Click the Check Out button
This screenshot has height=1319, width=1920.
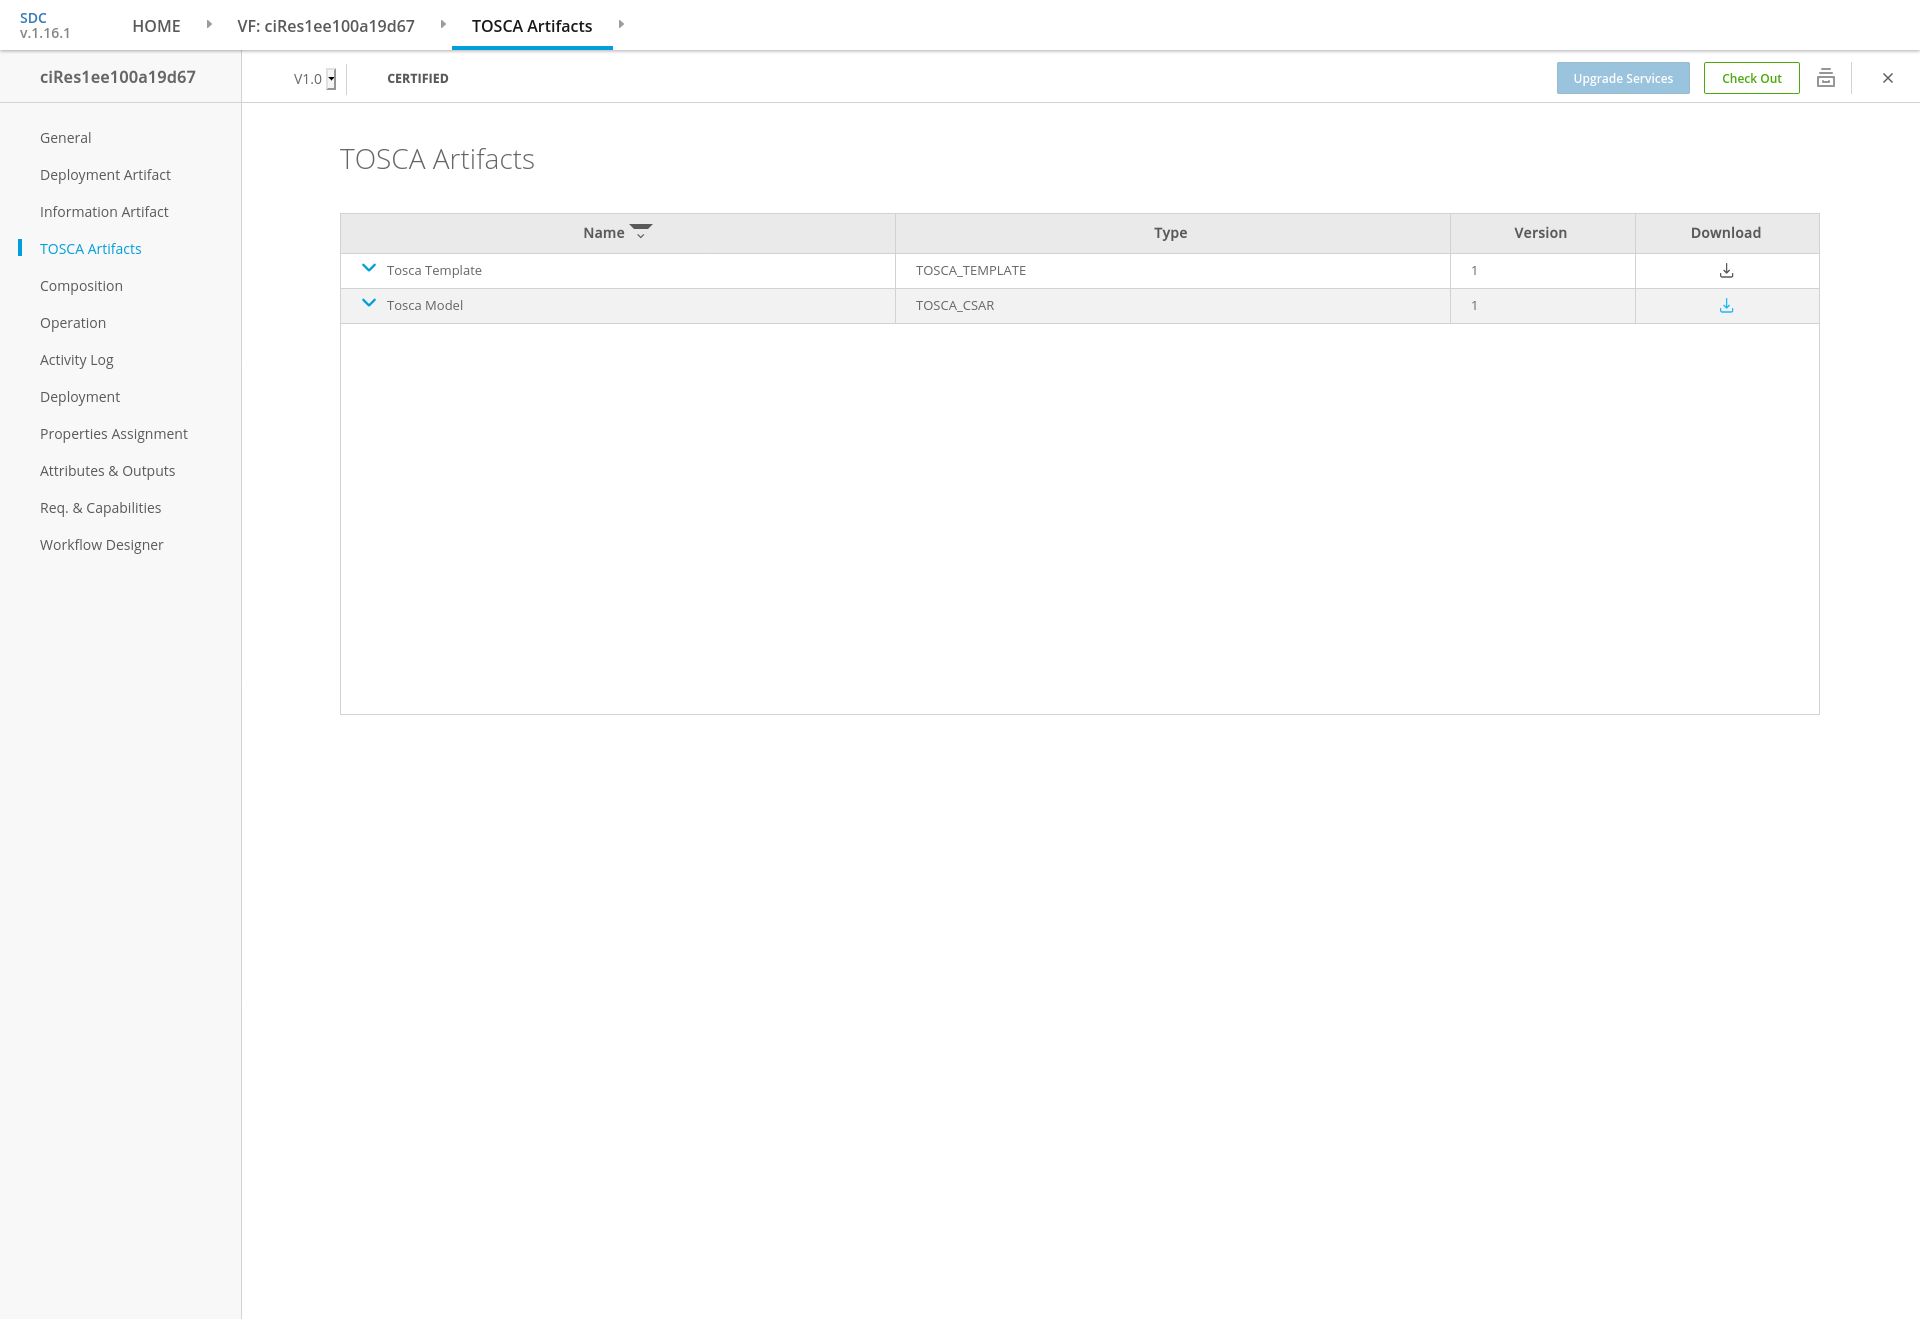click(1751, 78)
